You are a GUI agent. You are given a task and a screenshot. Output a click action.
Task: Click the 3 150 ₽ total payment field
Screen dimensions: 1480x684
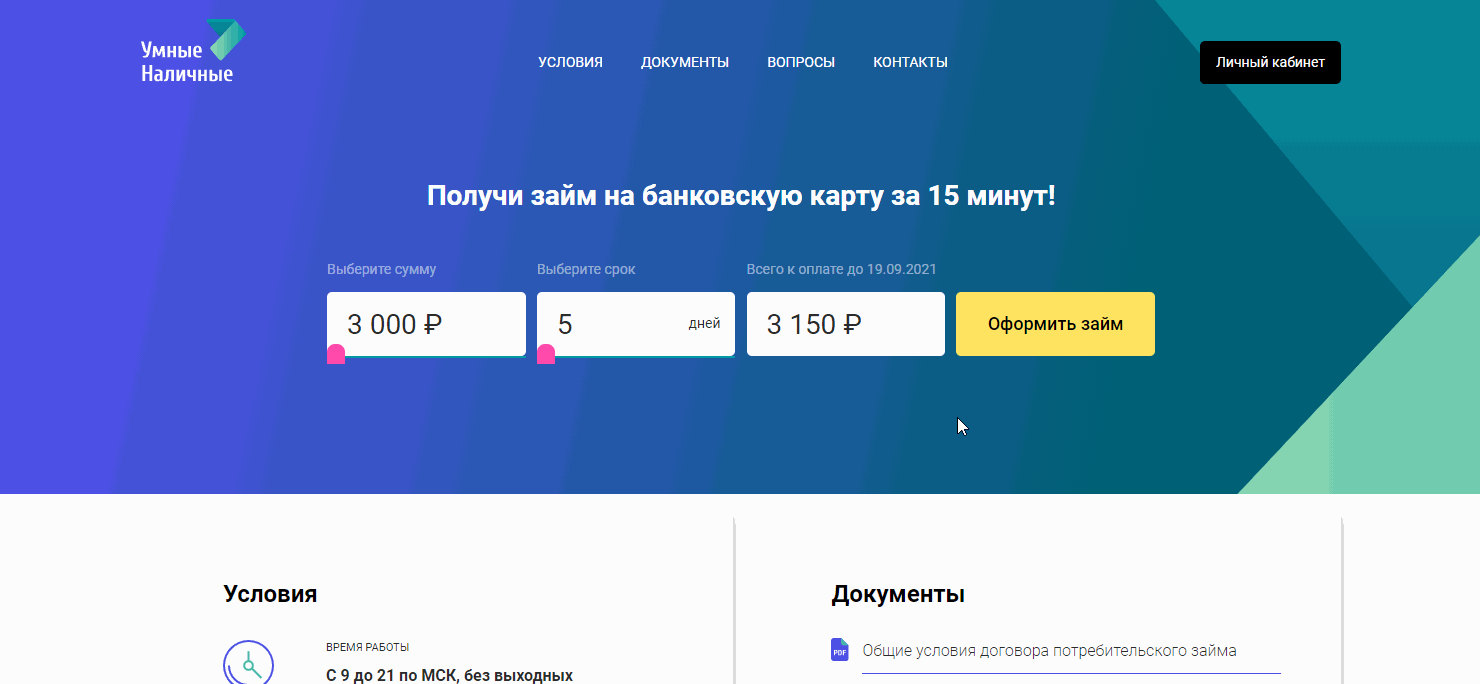pyautogui.click(x=845, y=324)
